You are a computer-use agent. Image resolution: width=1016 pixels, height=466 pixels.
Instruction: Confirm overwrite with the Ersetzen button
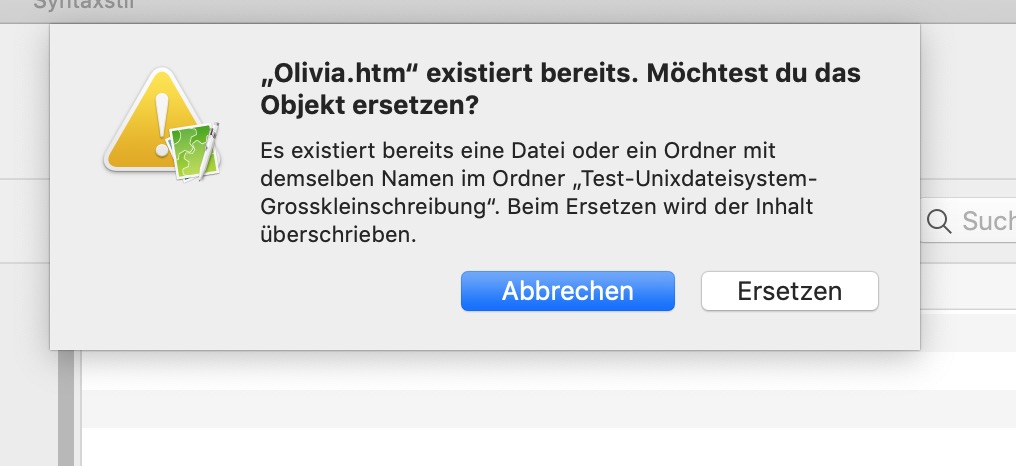point(789,291)
